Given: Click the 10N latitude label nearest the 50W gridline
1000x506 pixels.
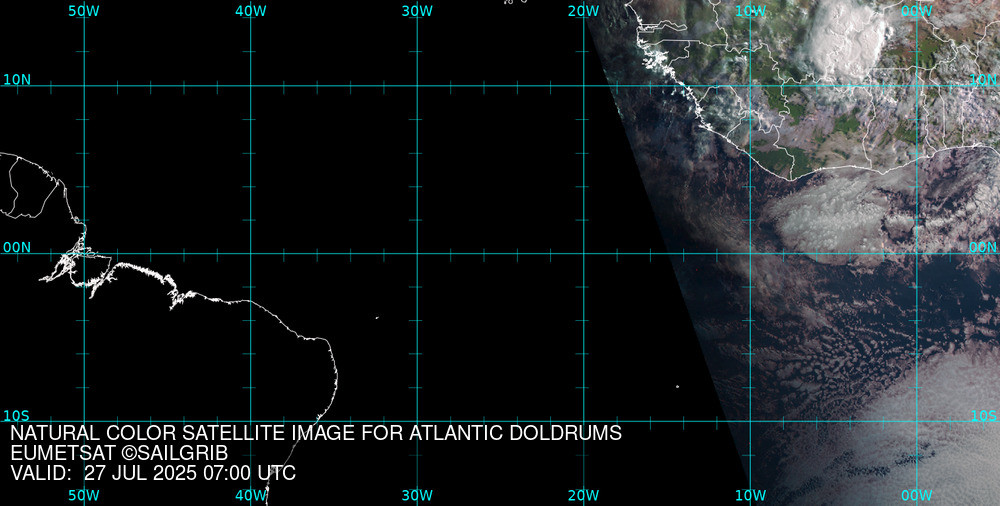Looking at the screenshot, I should (17, 80).
